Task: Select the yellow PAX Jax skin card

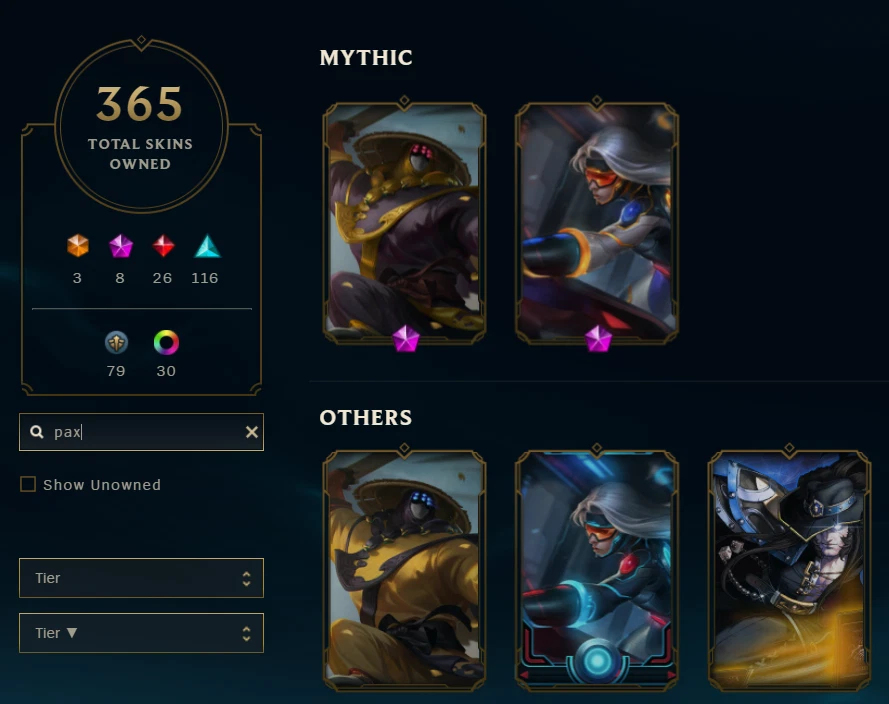Action: pyautogui.click(x=404, y=571)
